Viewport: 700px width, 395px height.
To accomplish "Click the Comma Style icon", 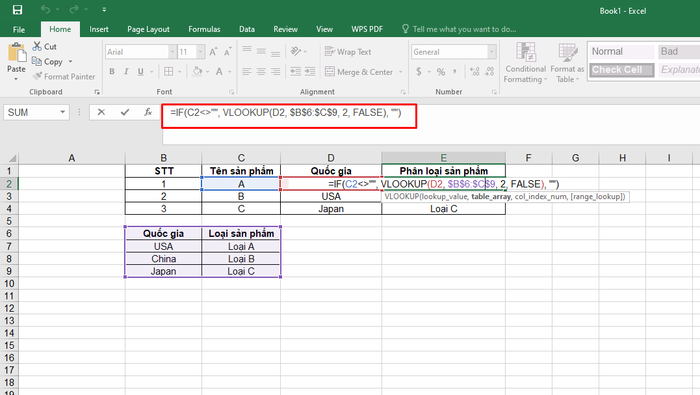I will coord(455,71).
